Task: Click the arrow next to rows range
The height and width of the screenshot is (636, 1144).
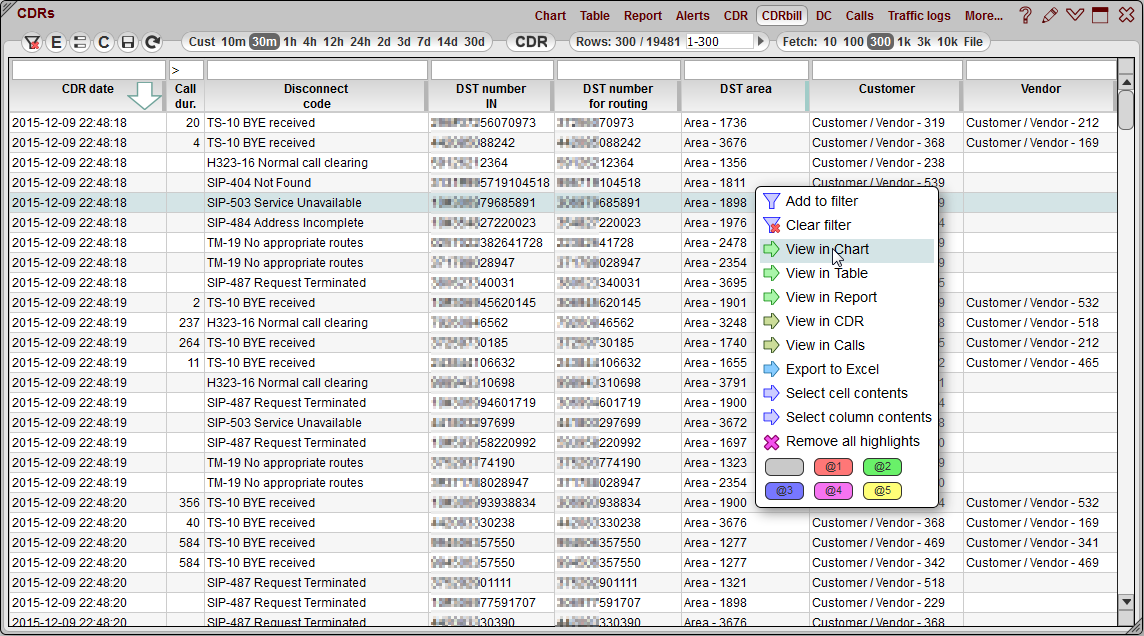Action: point(760,42)
